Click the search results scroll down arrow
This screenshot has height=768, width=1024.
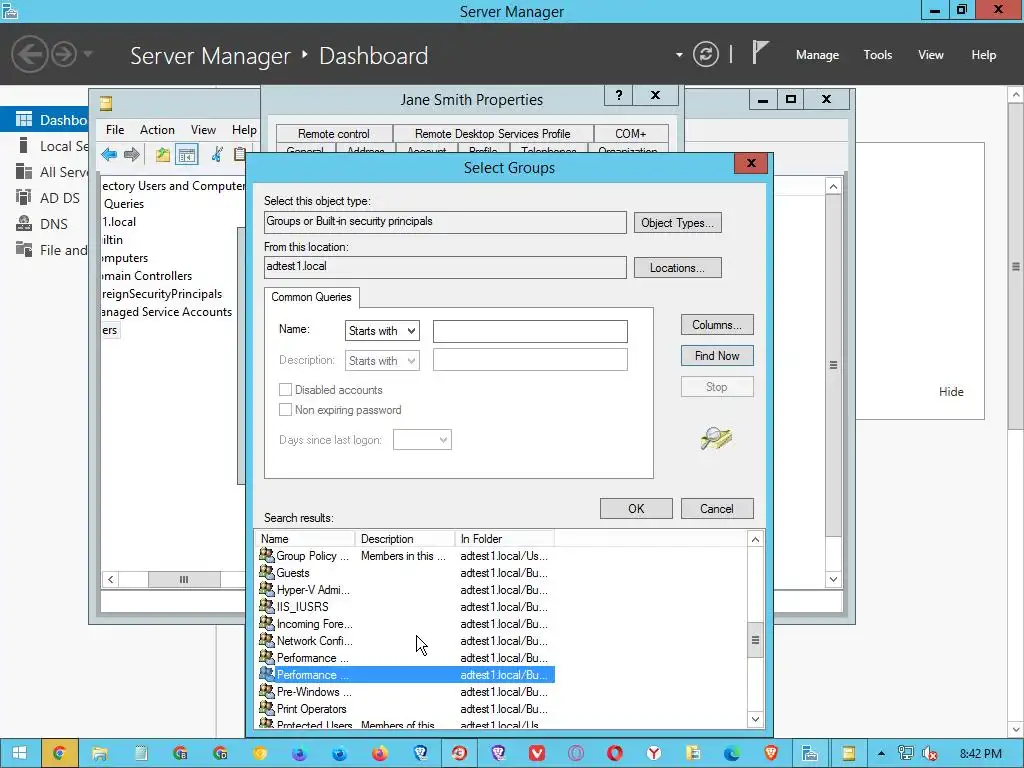tap(755, 719)
